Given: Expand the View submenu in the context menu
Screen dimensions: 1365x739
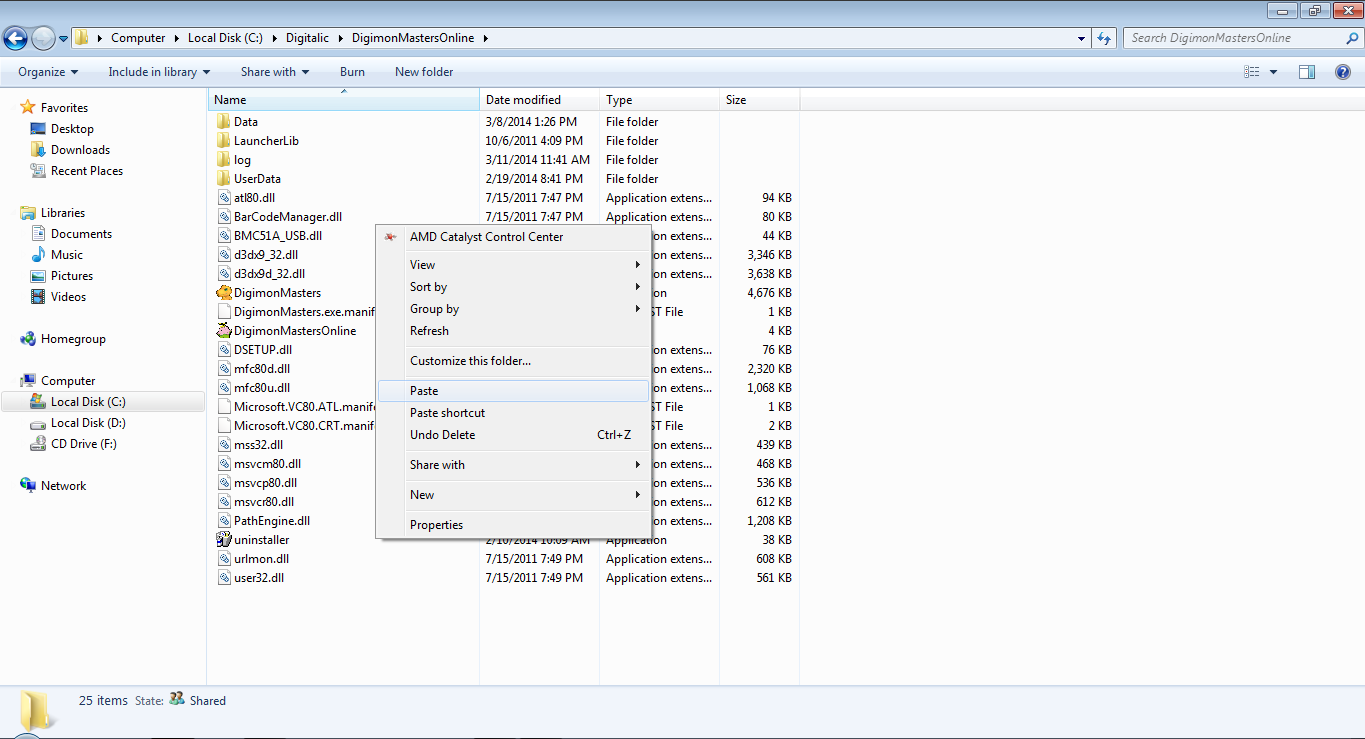Looking at the screenshot, I should coord(513,265).
